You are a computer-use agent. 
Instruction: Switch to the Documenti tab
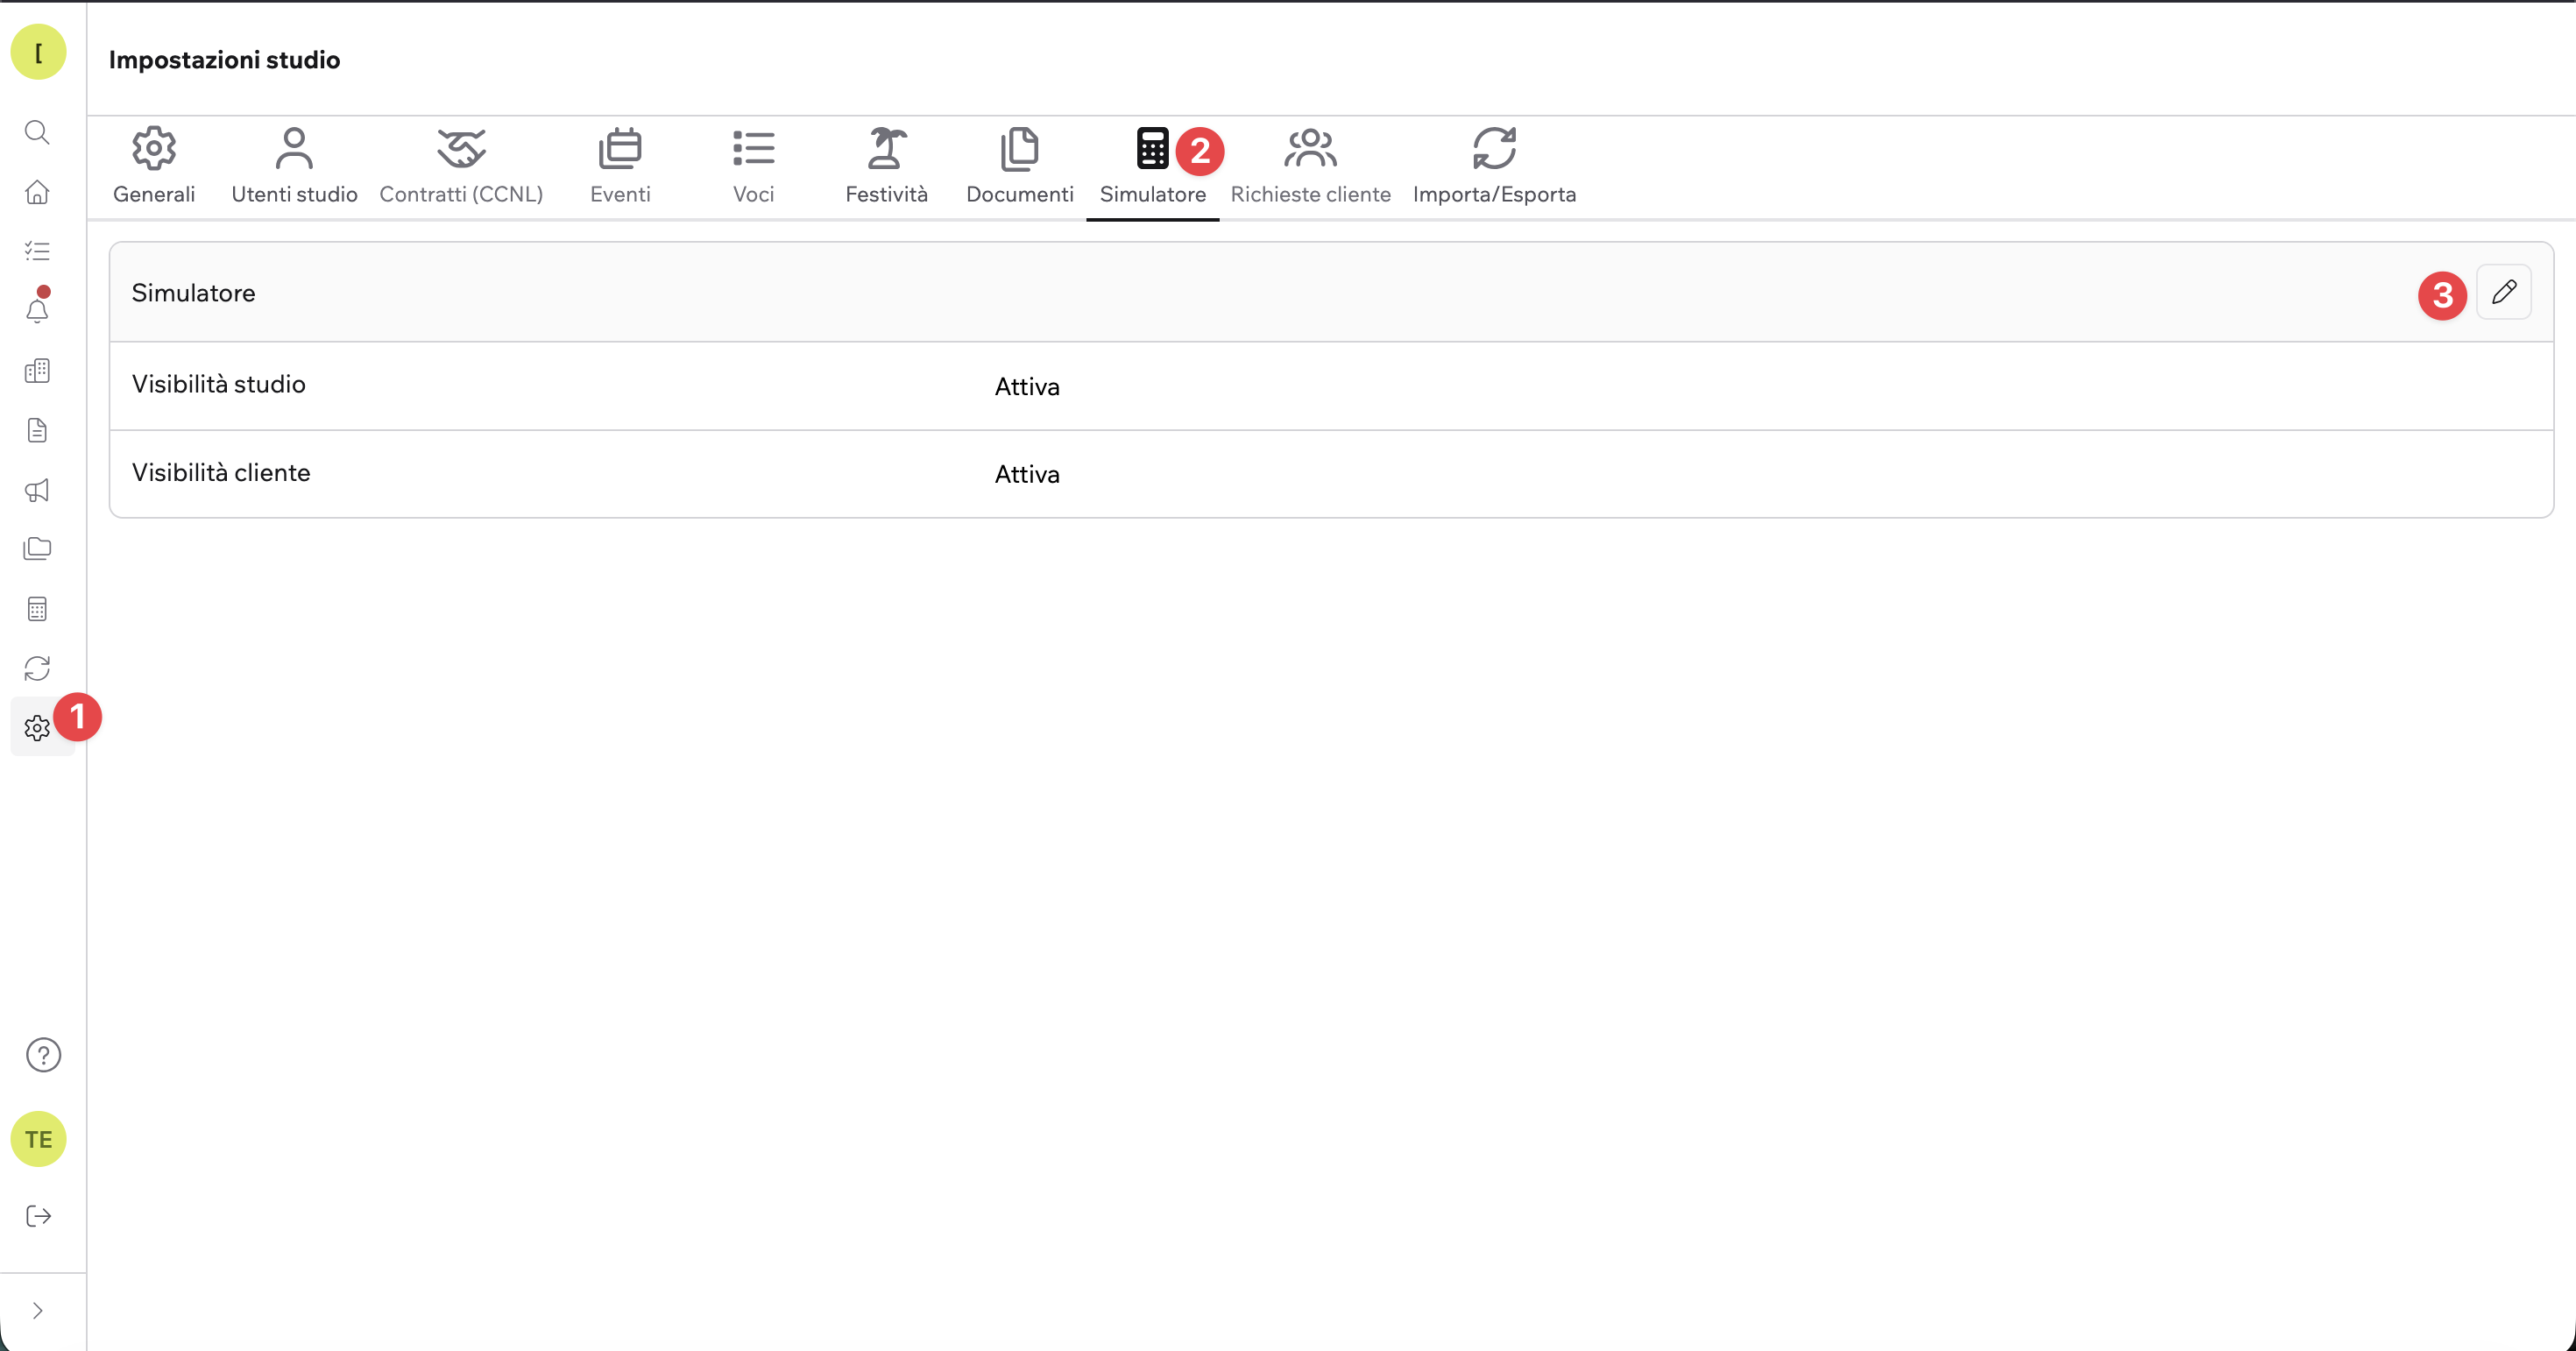pyautogui.click(x=1019, y=166)
